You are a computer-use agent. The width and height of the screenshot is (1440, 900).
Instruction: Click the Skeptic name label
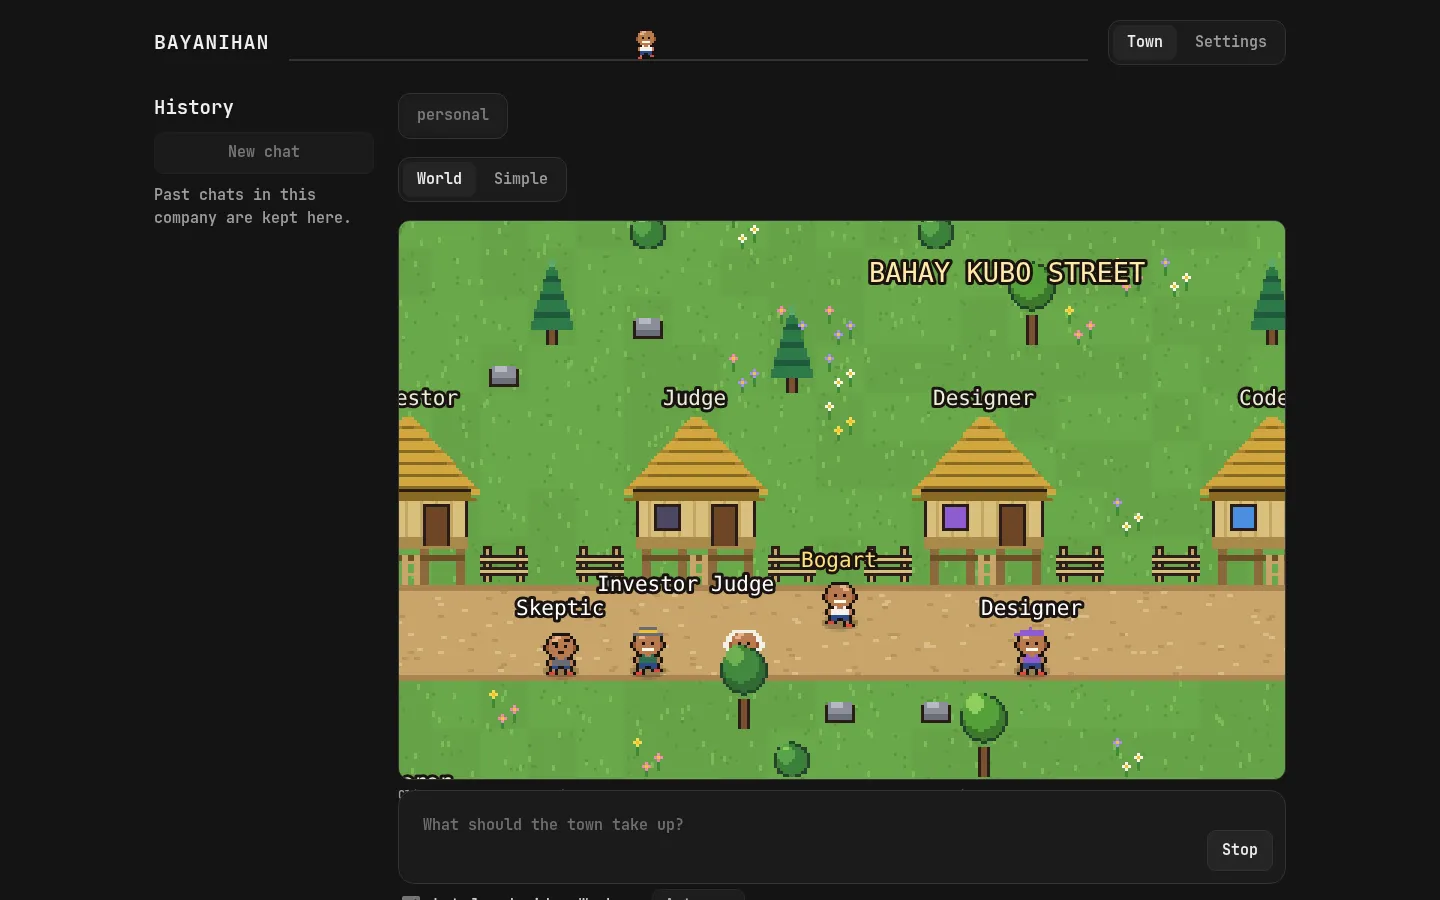point(560,608)
